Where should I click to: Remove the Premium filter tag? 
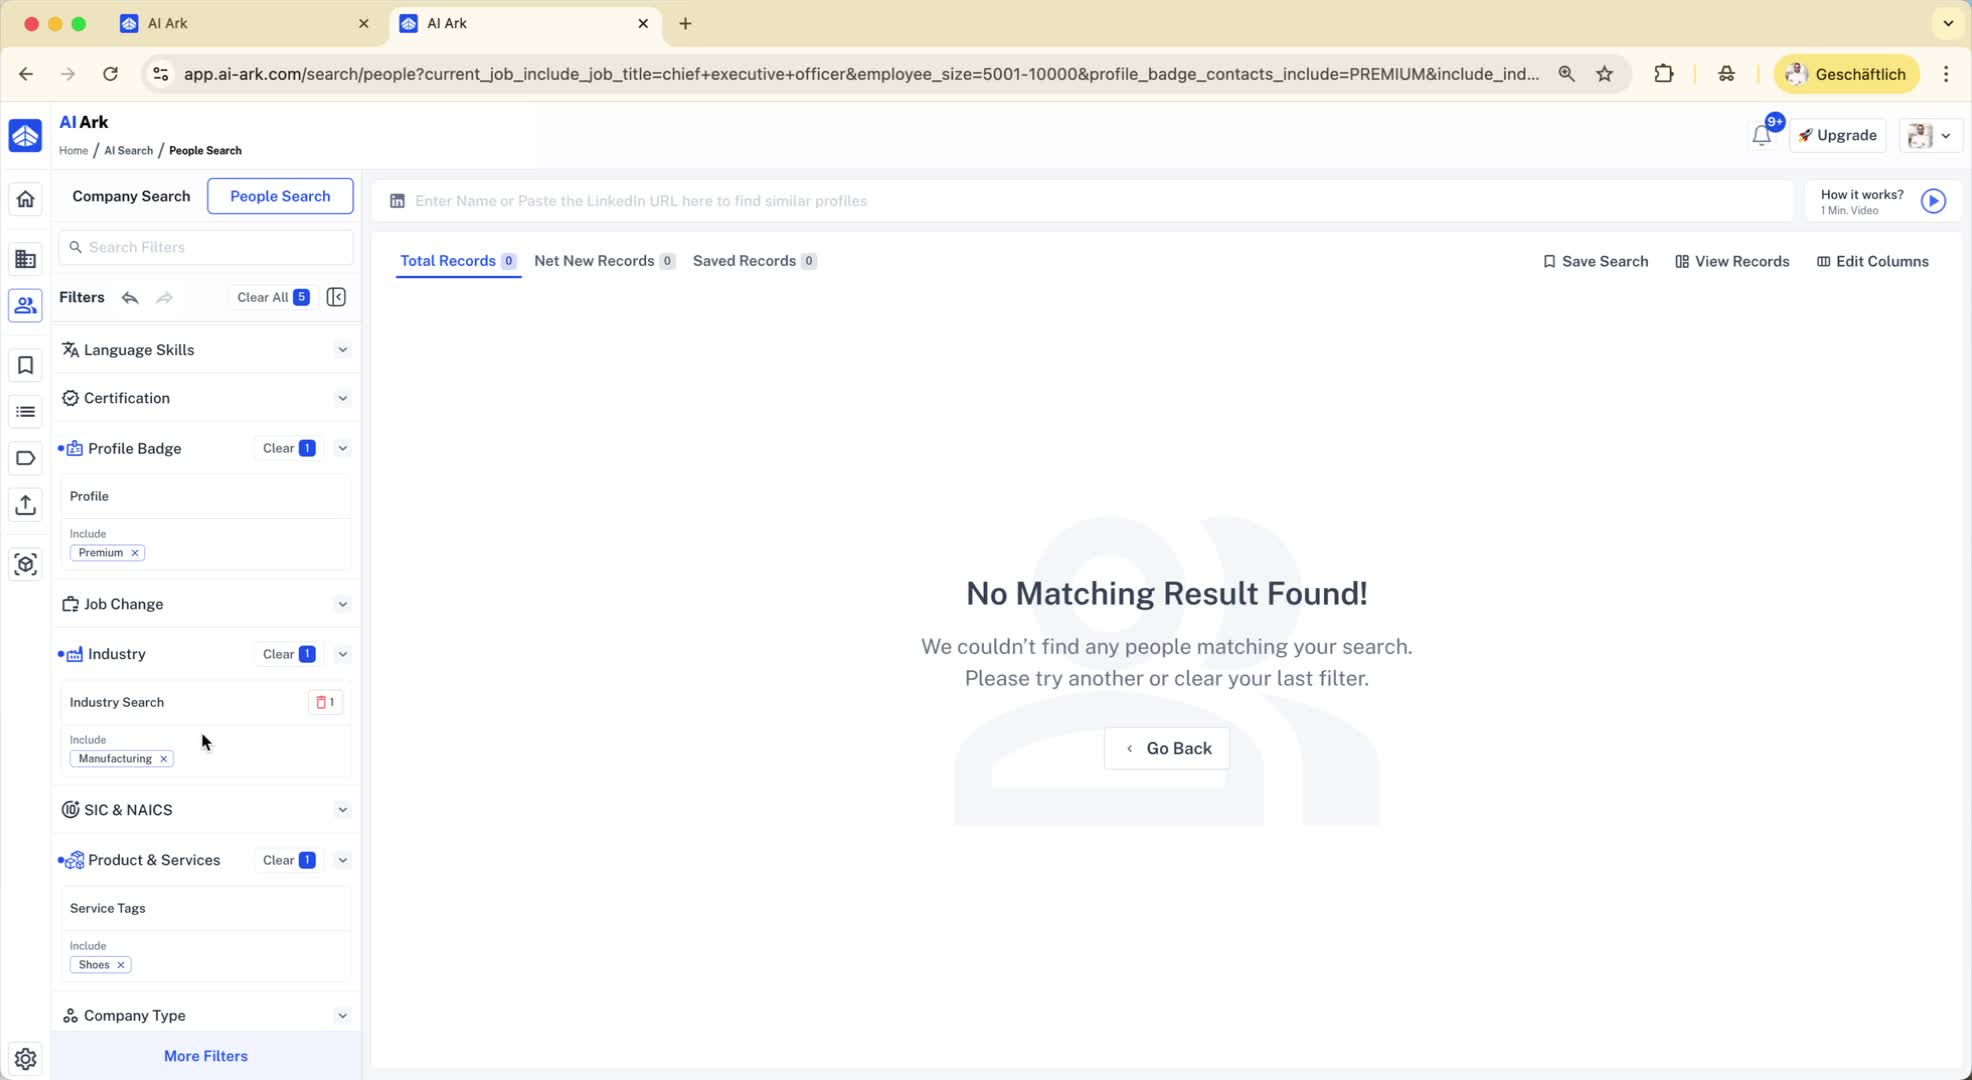135,553
